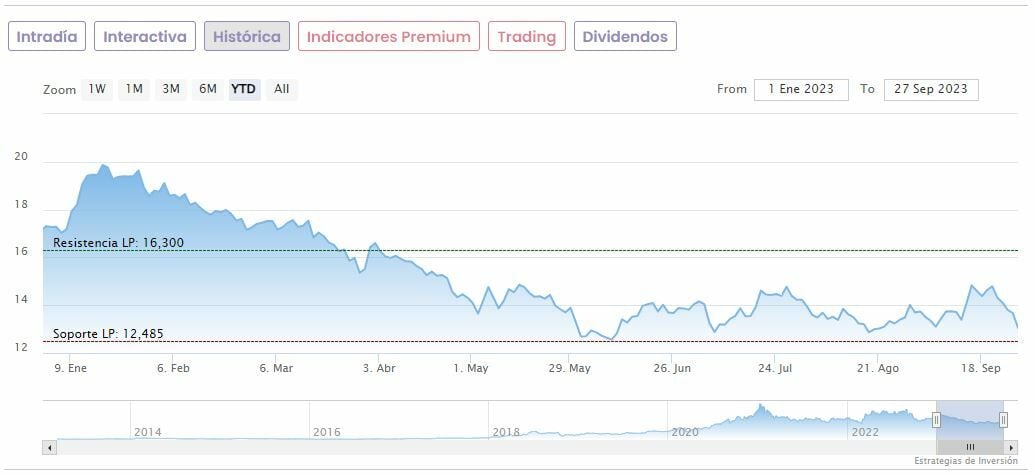Image resolution: width=1035 pixels, height=475 pixels.
Task: Open Indicadores Premium section
Action: [388, 37]
